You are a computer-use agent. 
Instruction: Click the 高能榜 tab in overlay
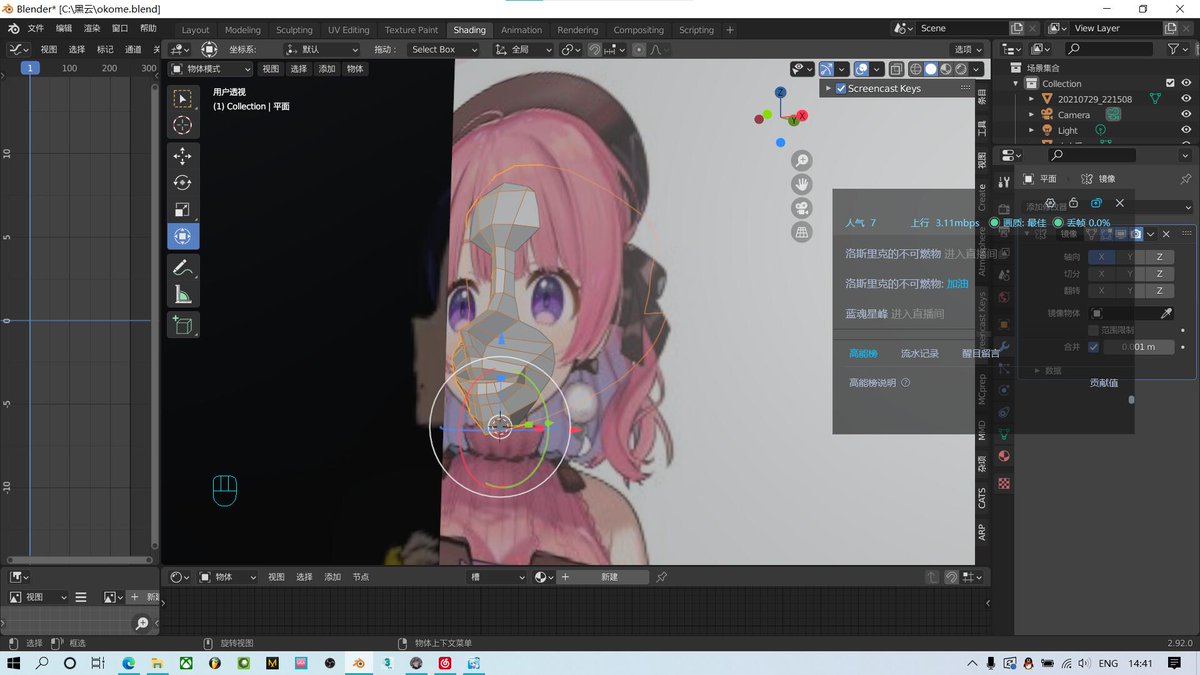pos(863,353)
